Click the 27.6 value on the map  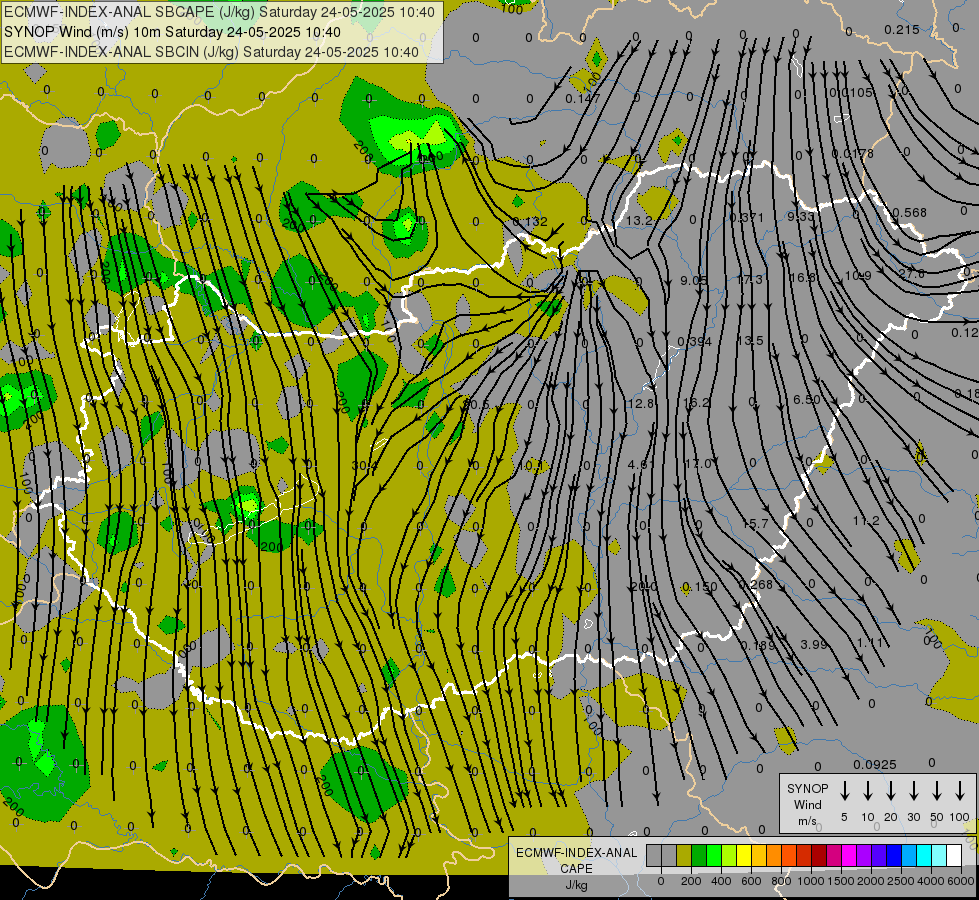coord(912,274)
